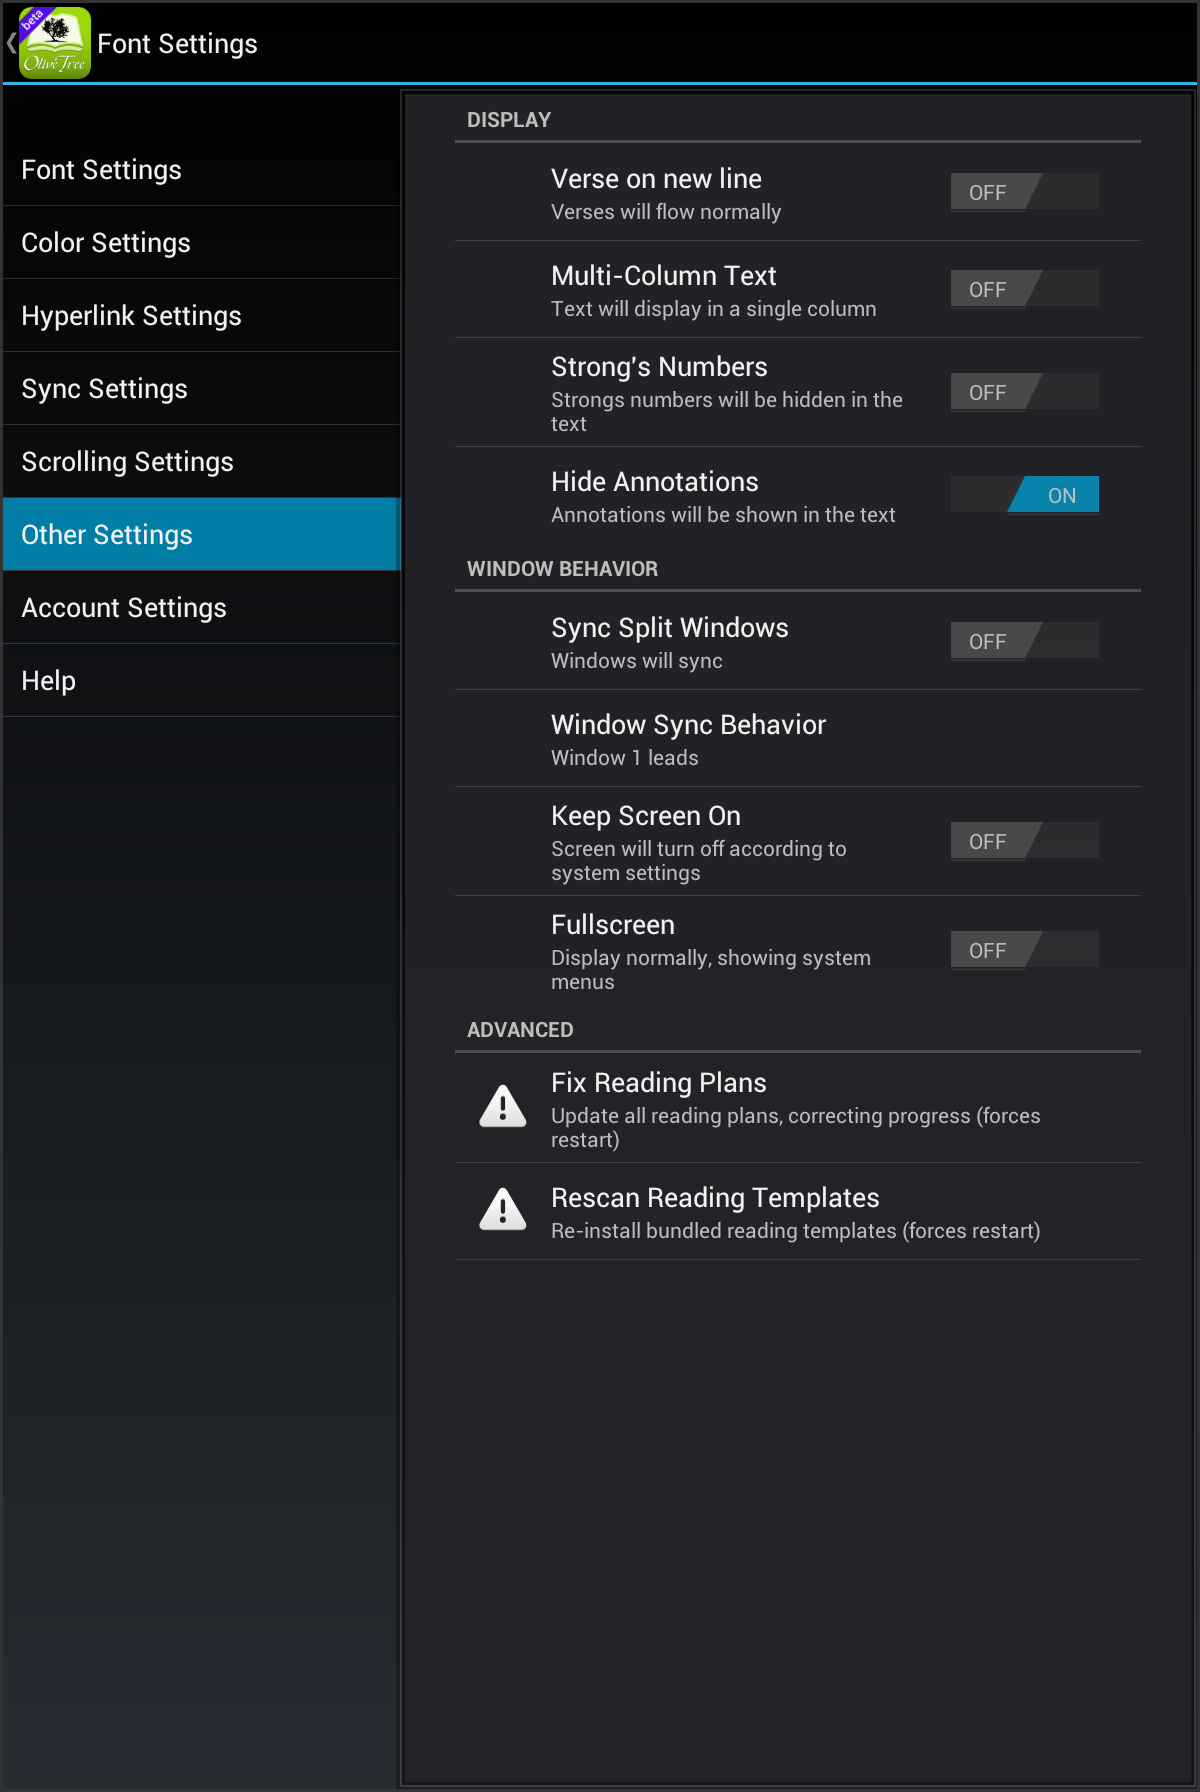1200x1792 pixels.
Task: Tap the WINDOW BEHAVIOR section header
Action: pos(562,569)
